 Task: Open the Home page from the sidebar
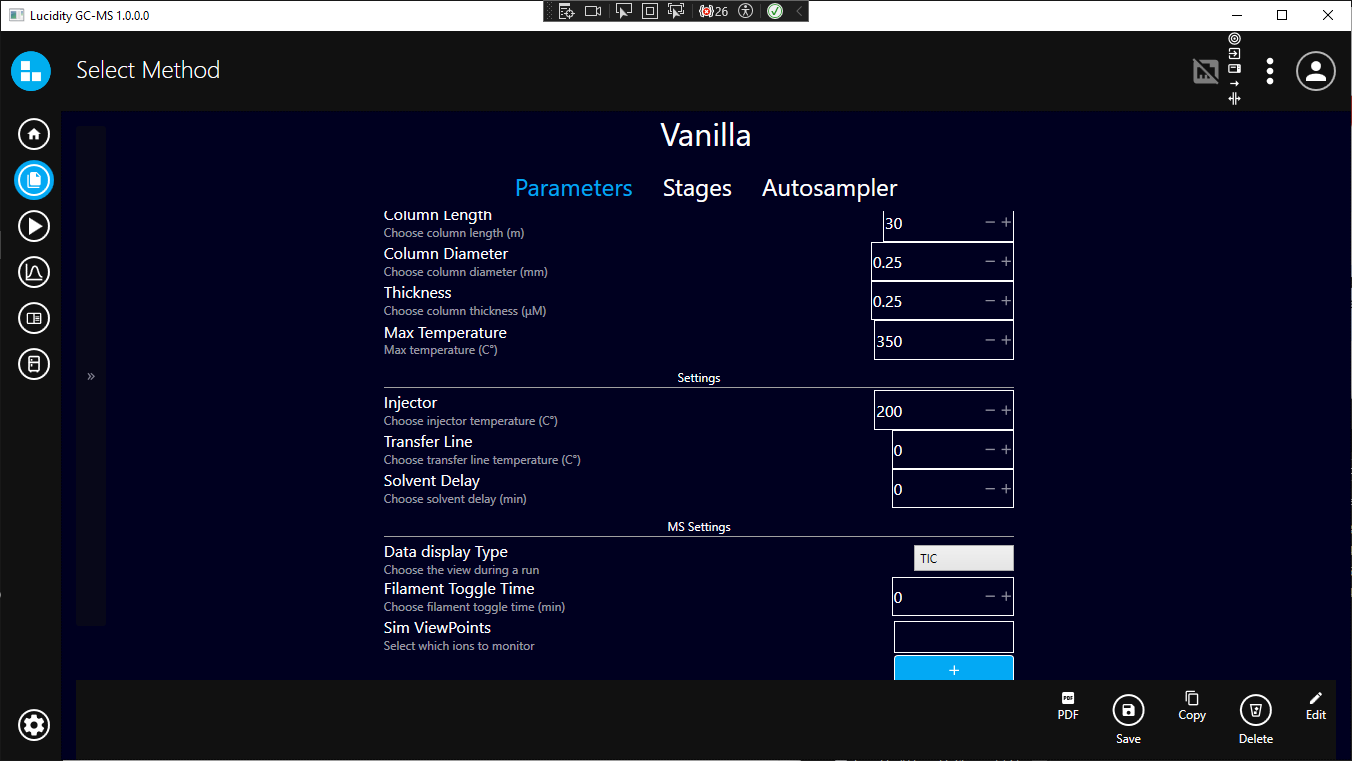(34, 134)
